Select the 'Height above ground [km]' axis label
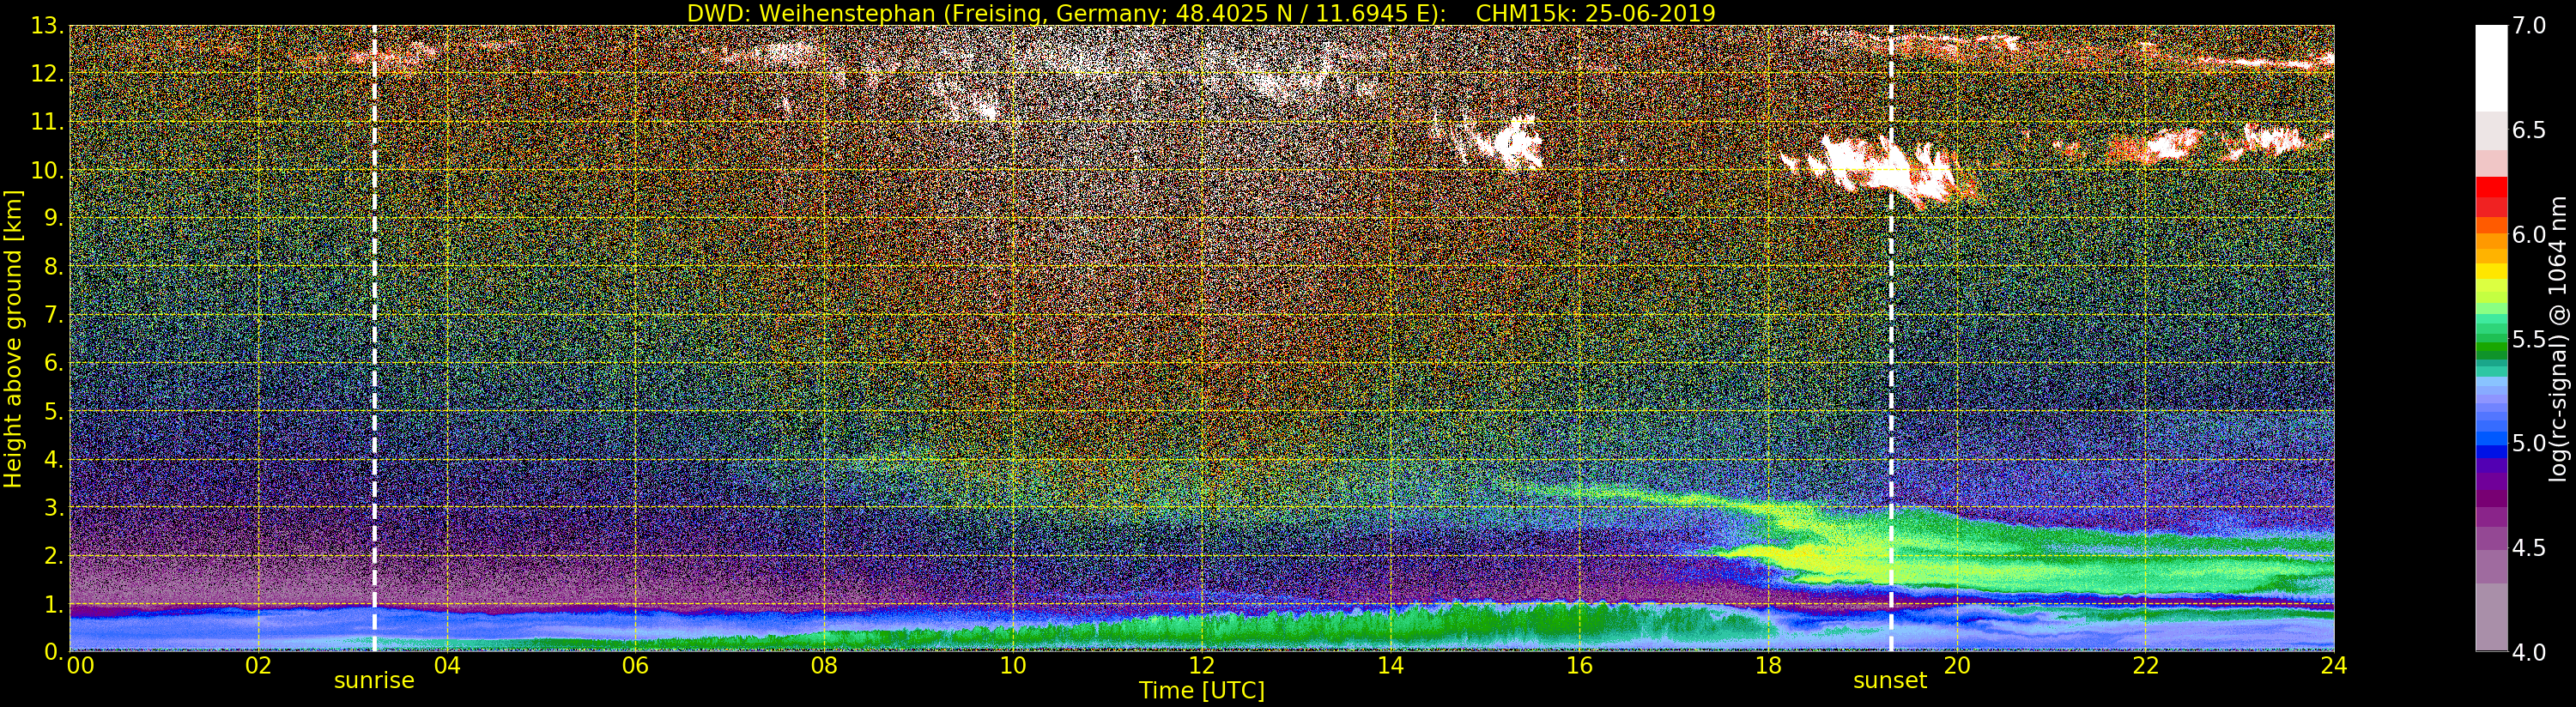Screen dimensions: 2576x707 point(13,339)
